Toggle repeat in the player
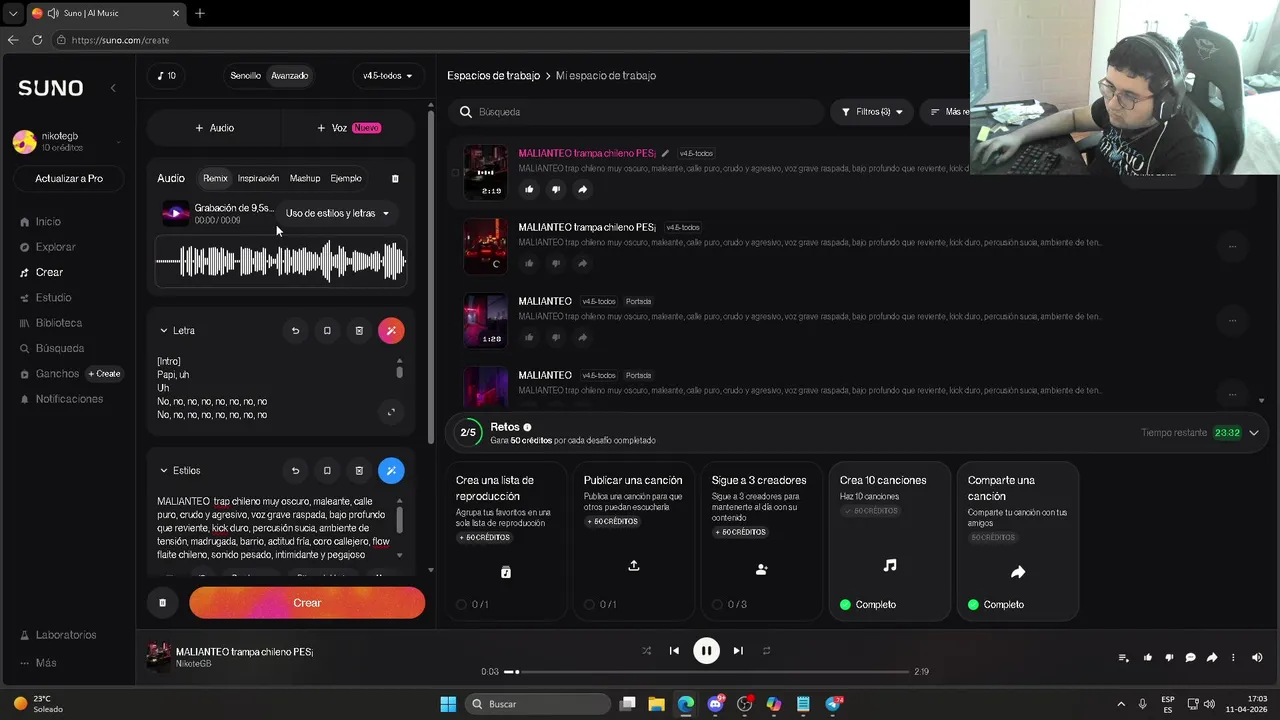Screen dimensions: 1280x720 pos(766,651)
